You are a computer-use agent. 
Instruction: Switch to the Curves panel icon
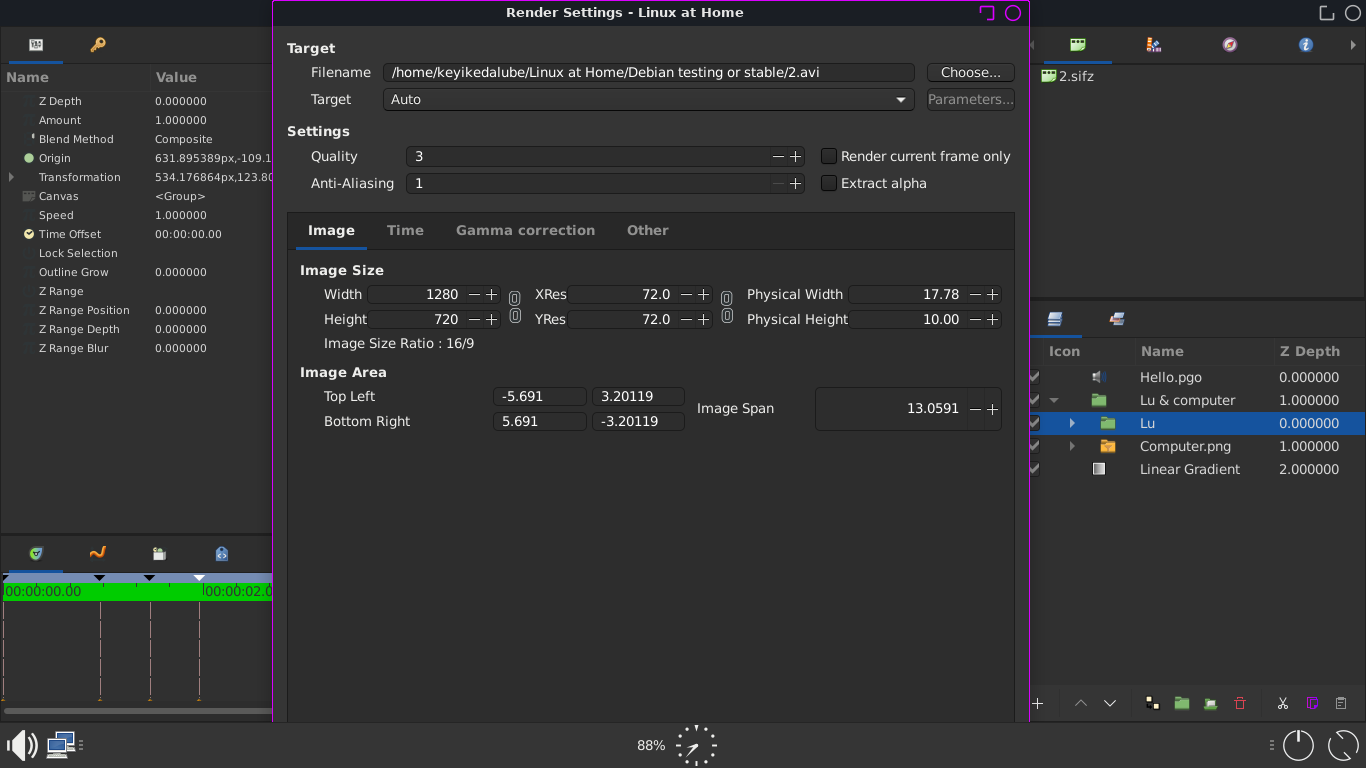[x=98, y=553]
